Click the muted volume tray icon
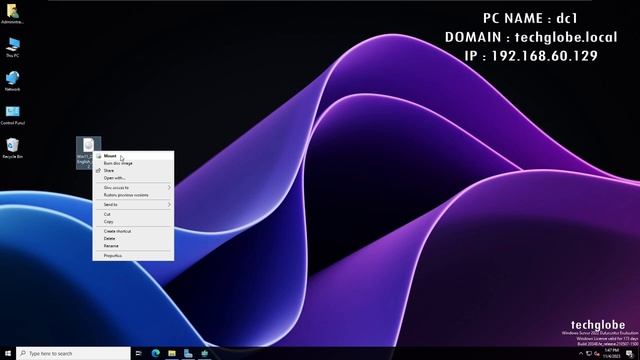This screenshot has height=360, width=640. coord(597,353)
